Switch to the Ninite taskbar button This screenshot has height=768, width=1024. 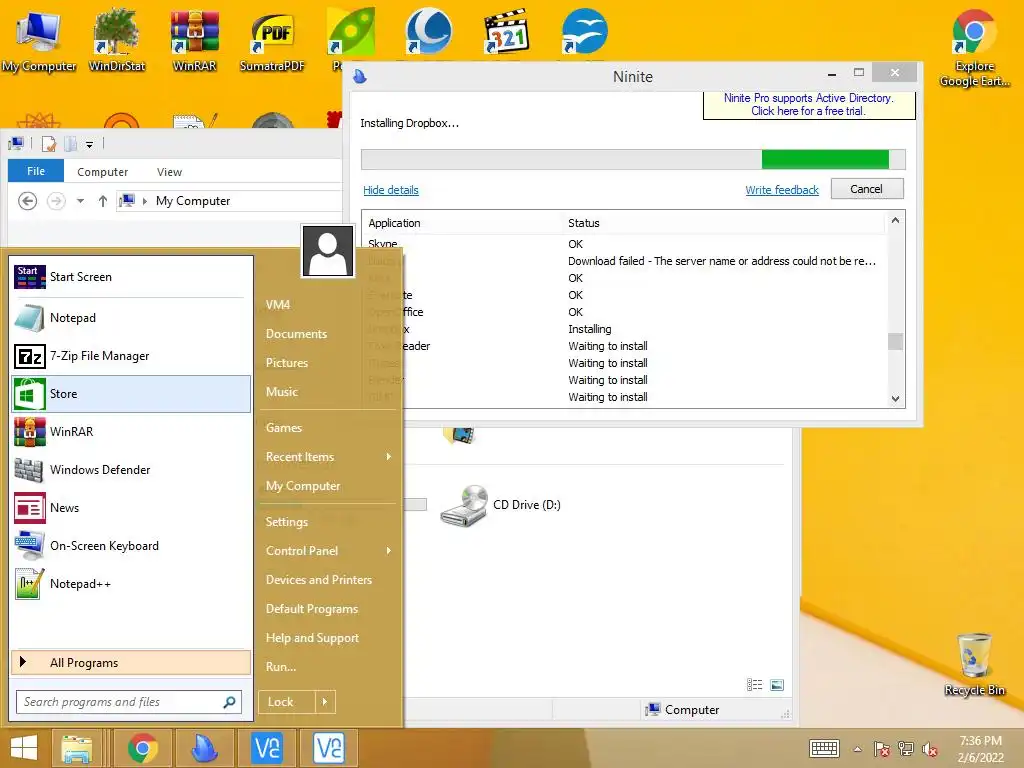pos(204,748)
